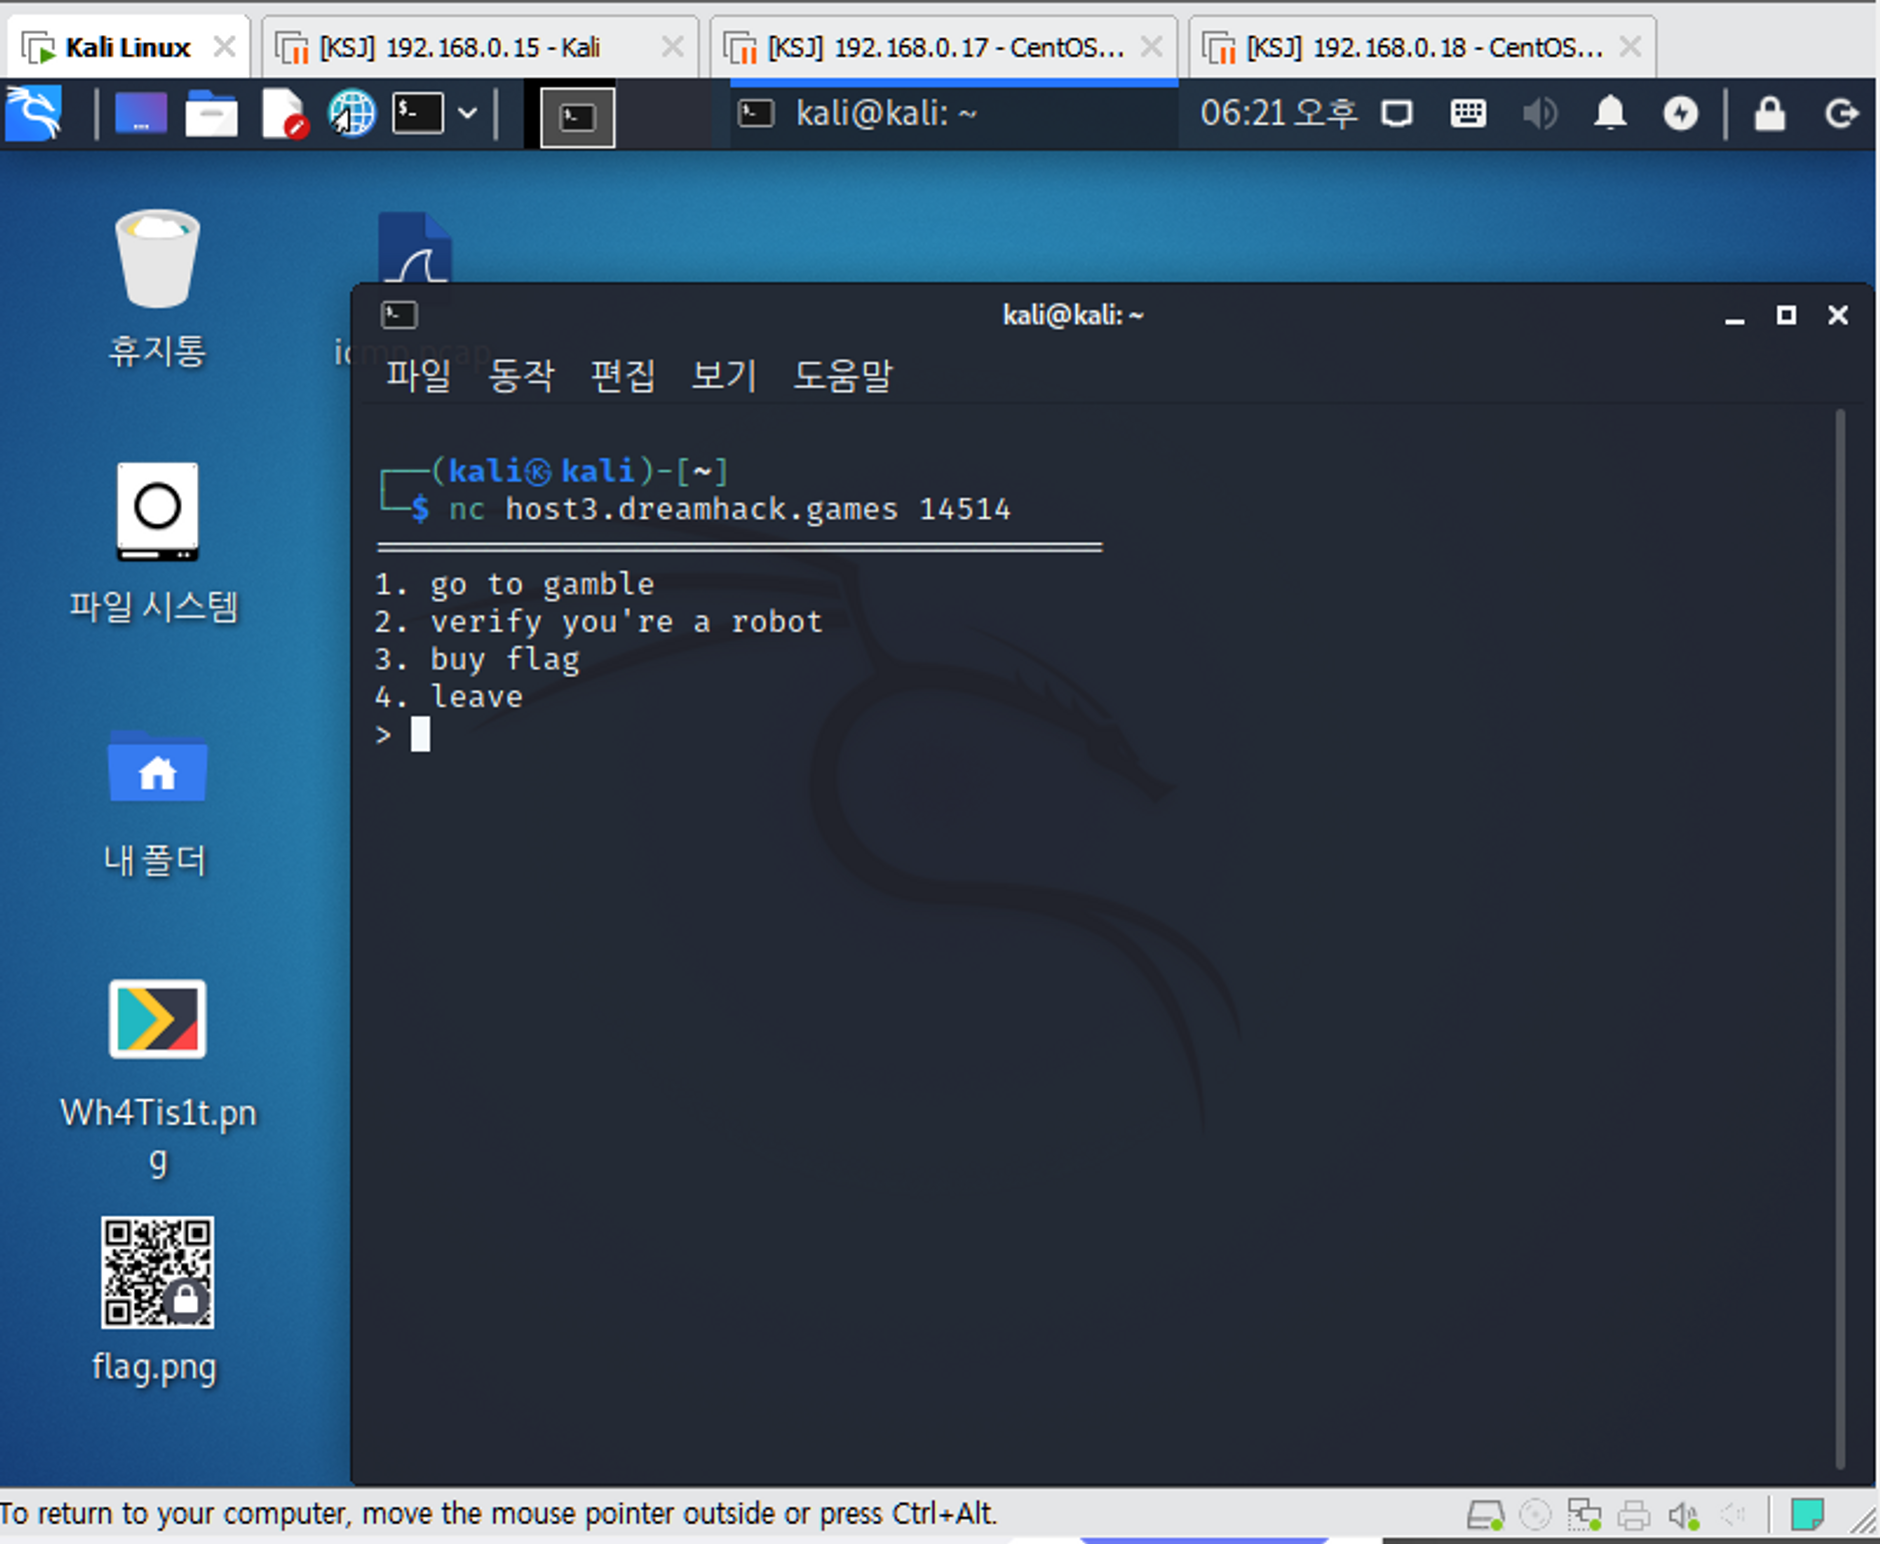Maximize the kali@kali terminal window
The image size is (1880, 1544).
[x=1786, y=315]
